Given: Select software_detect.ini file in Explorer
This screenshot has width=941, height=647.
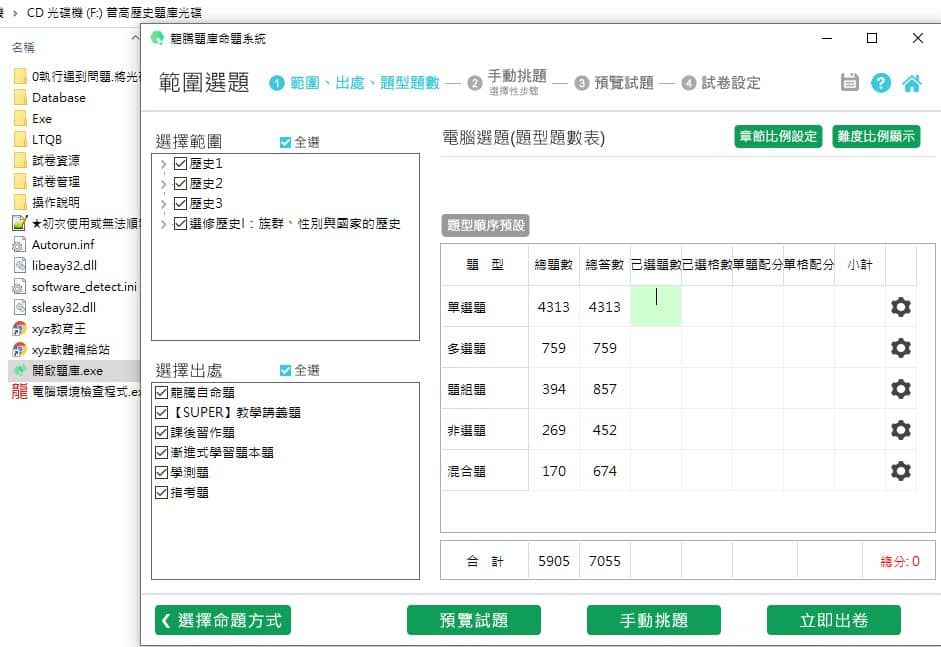Looking at the screenshot, I should pos(84,286).
